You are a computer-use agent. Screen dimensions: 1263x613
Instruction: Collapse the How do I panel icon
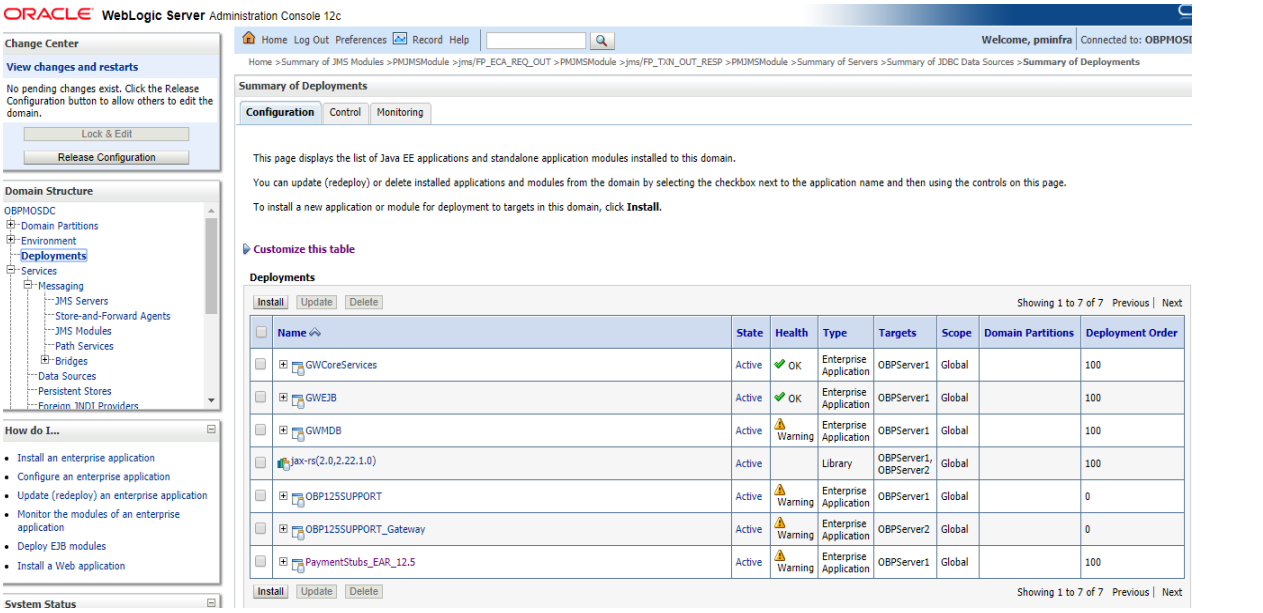[x=211, y=429]
